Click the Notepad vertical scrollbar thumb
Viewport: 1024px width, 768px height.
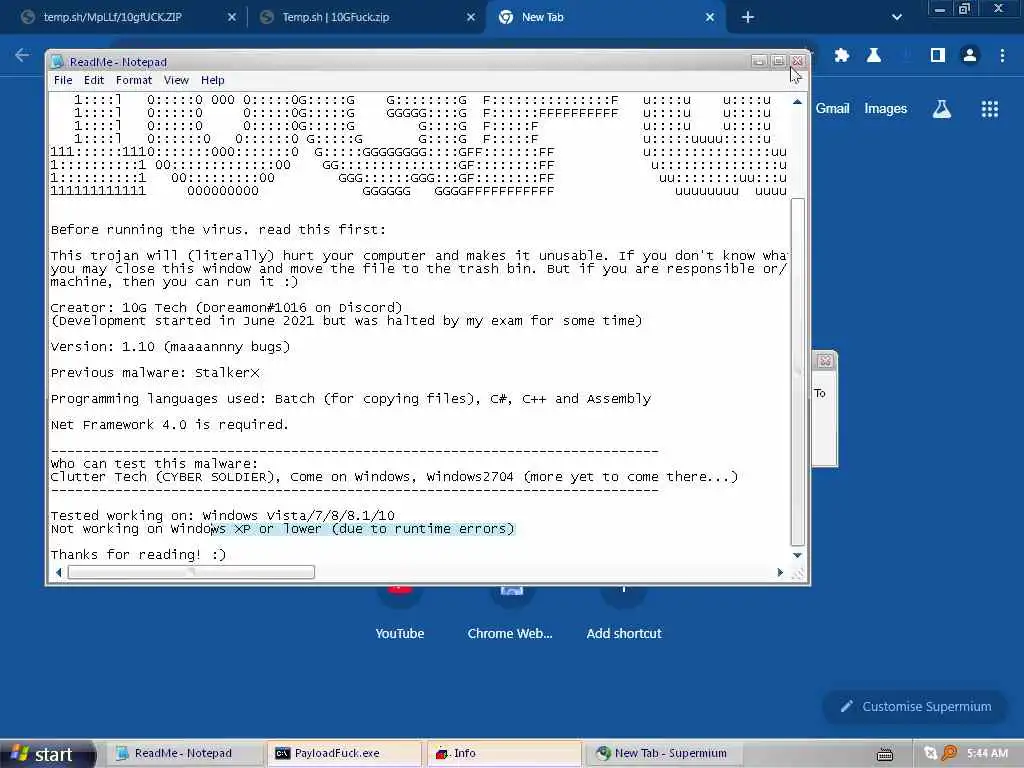click(797, 371)
